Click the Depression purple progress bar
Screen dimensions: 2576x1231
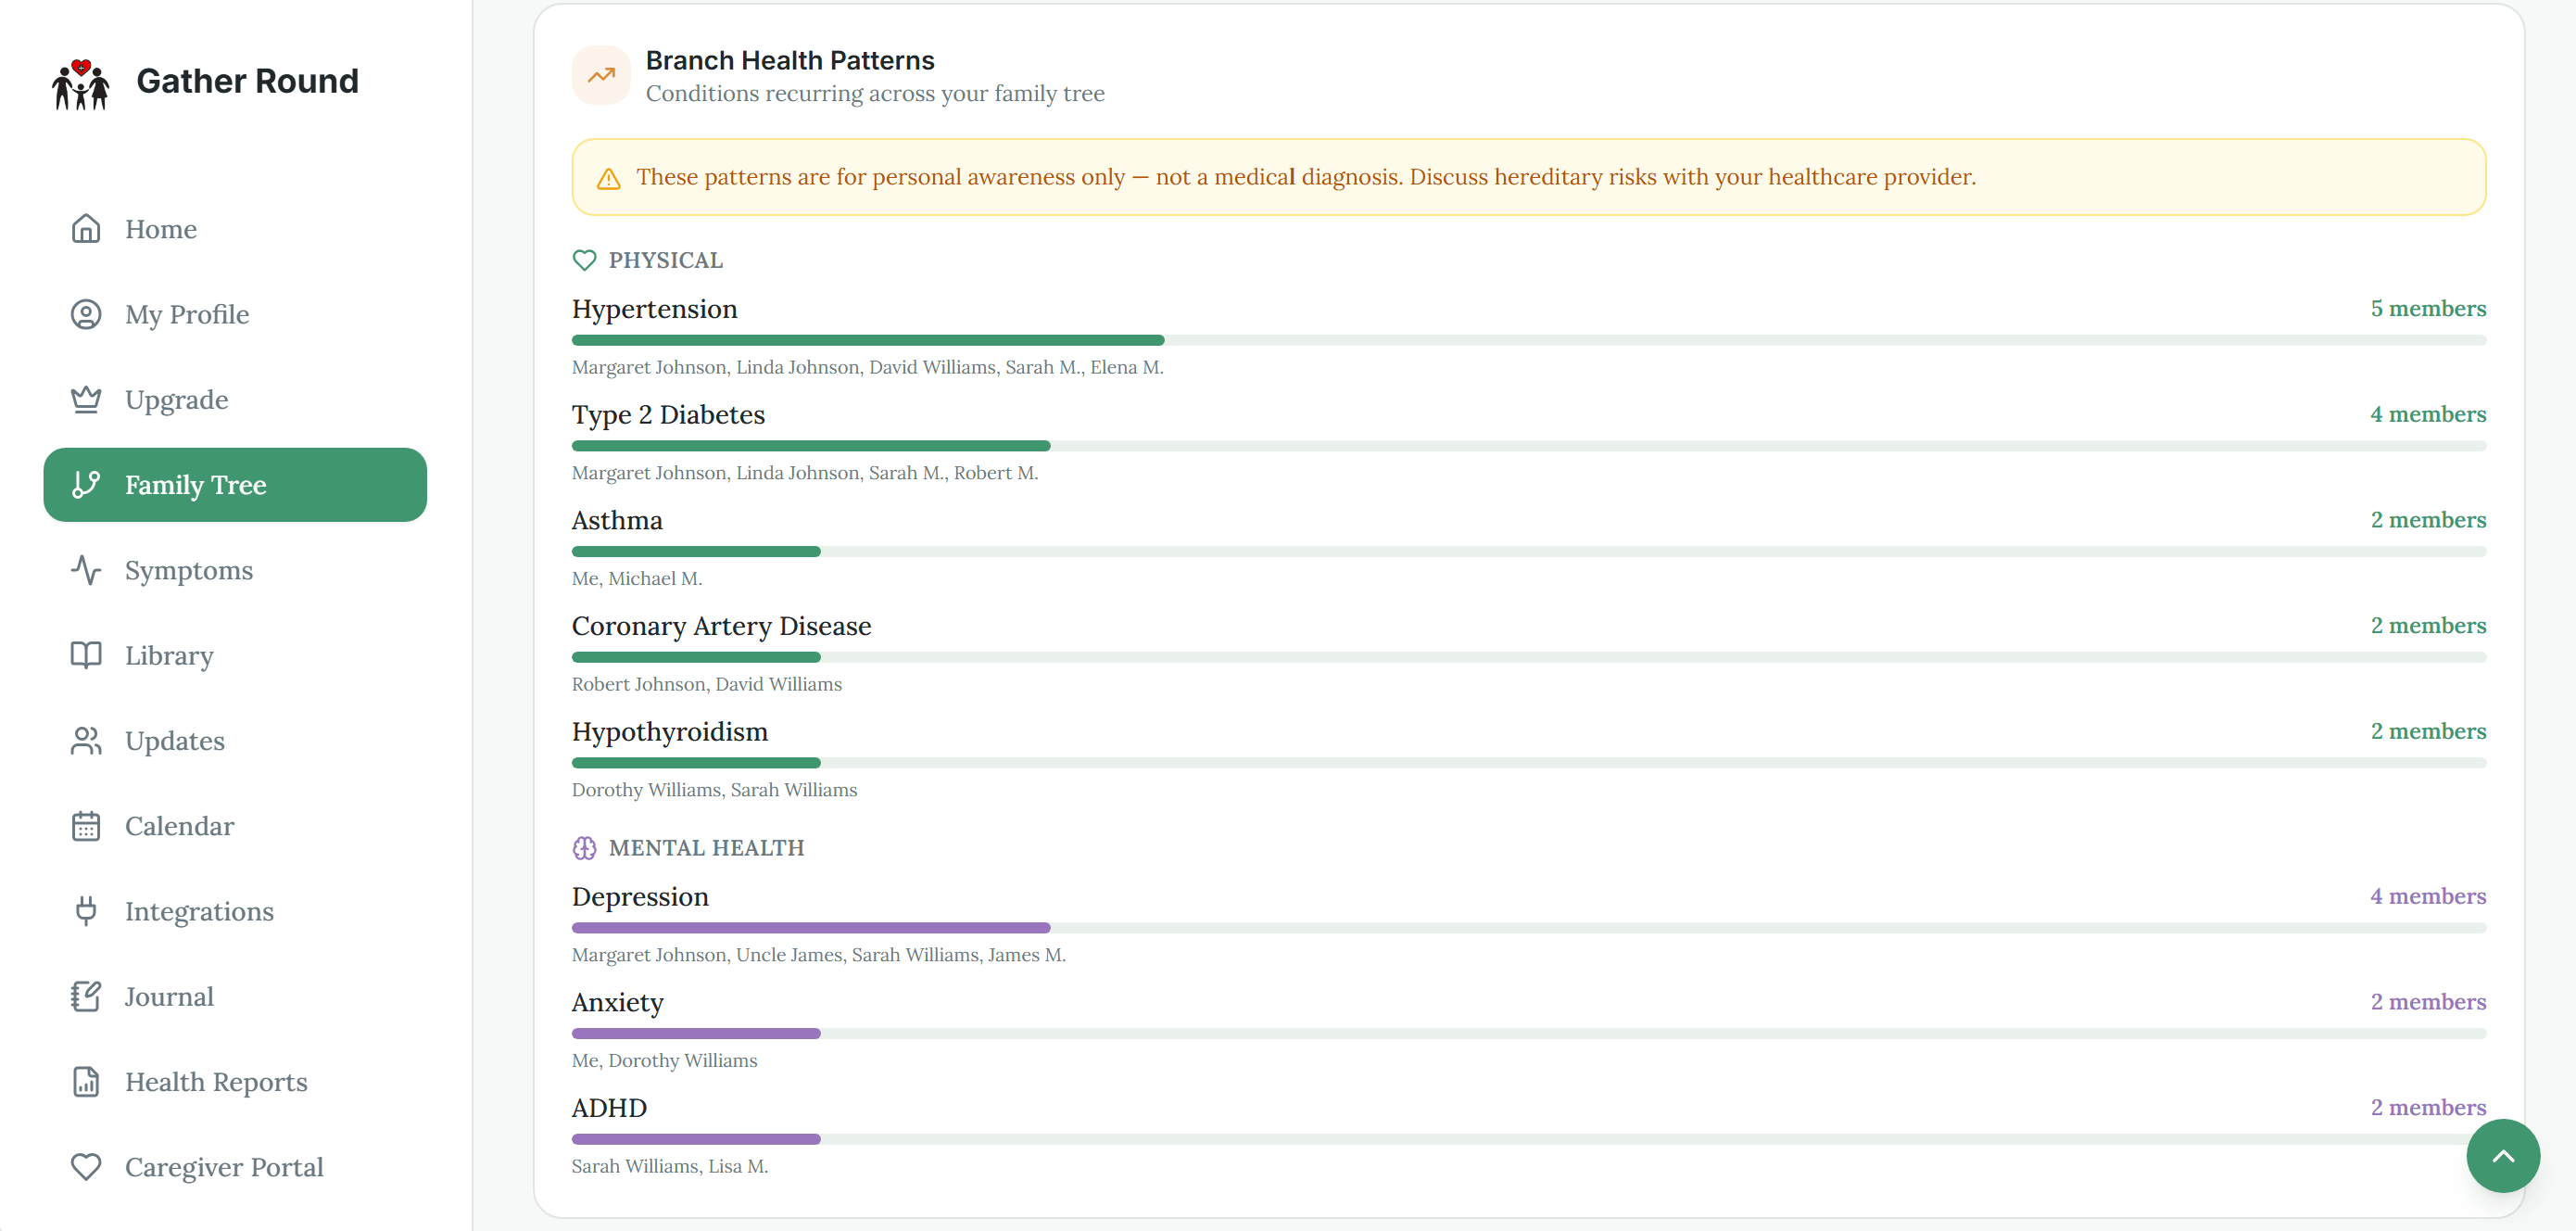click(1528, 928)
